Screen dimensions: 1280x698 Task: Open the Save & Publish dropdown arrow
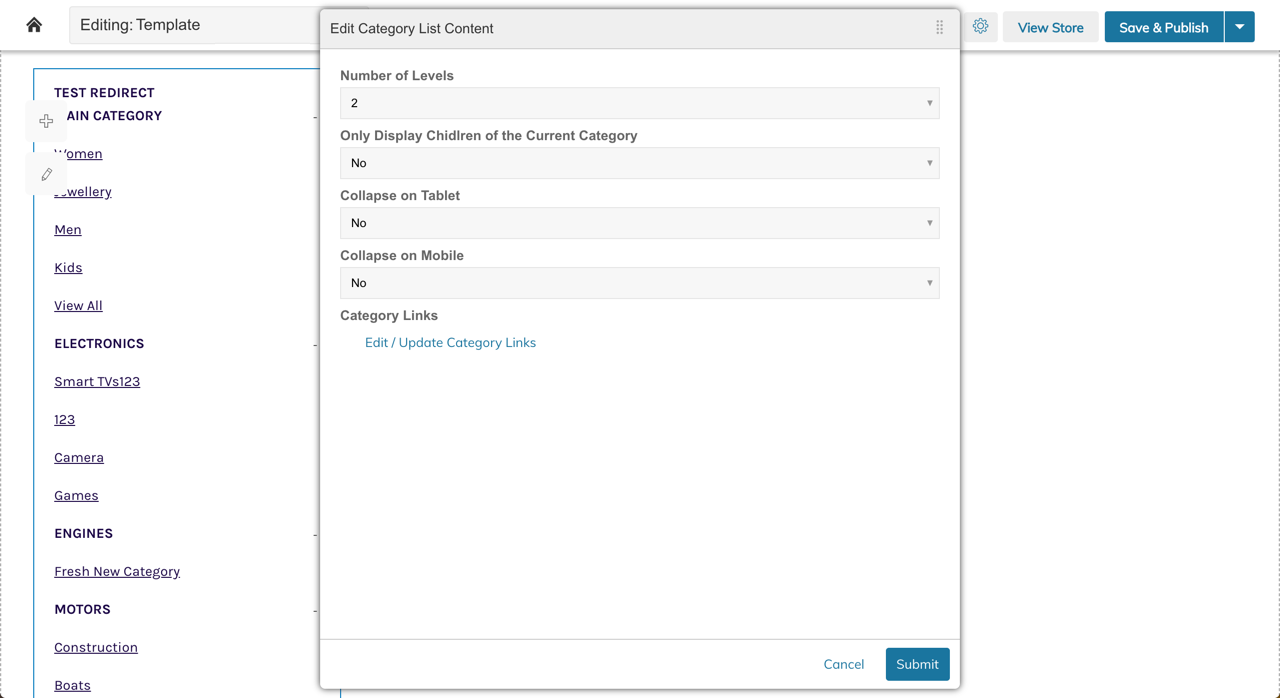(x=1240, y=27)
